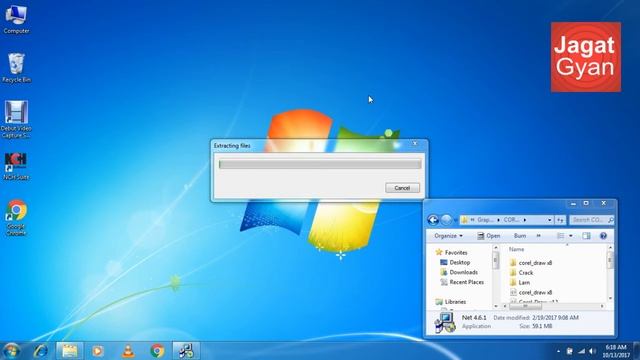Launch Internet Explorer from taskbar

click(x=41, y=351)
